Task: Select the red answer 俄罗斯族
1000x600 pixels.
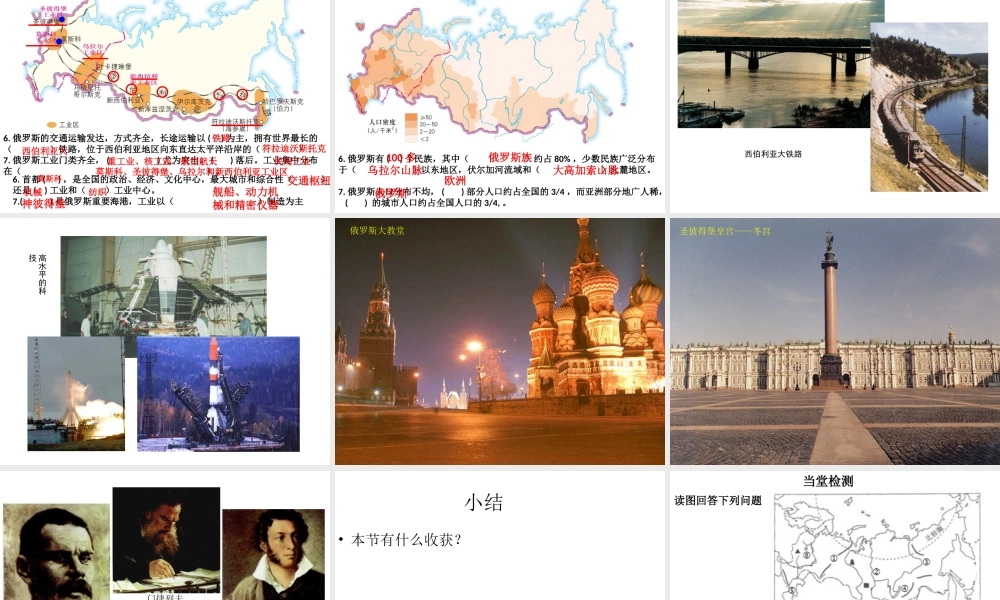Action: click(x=510, y=157)
